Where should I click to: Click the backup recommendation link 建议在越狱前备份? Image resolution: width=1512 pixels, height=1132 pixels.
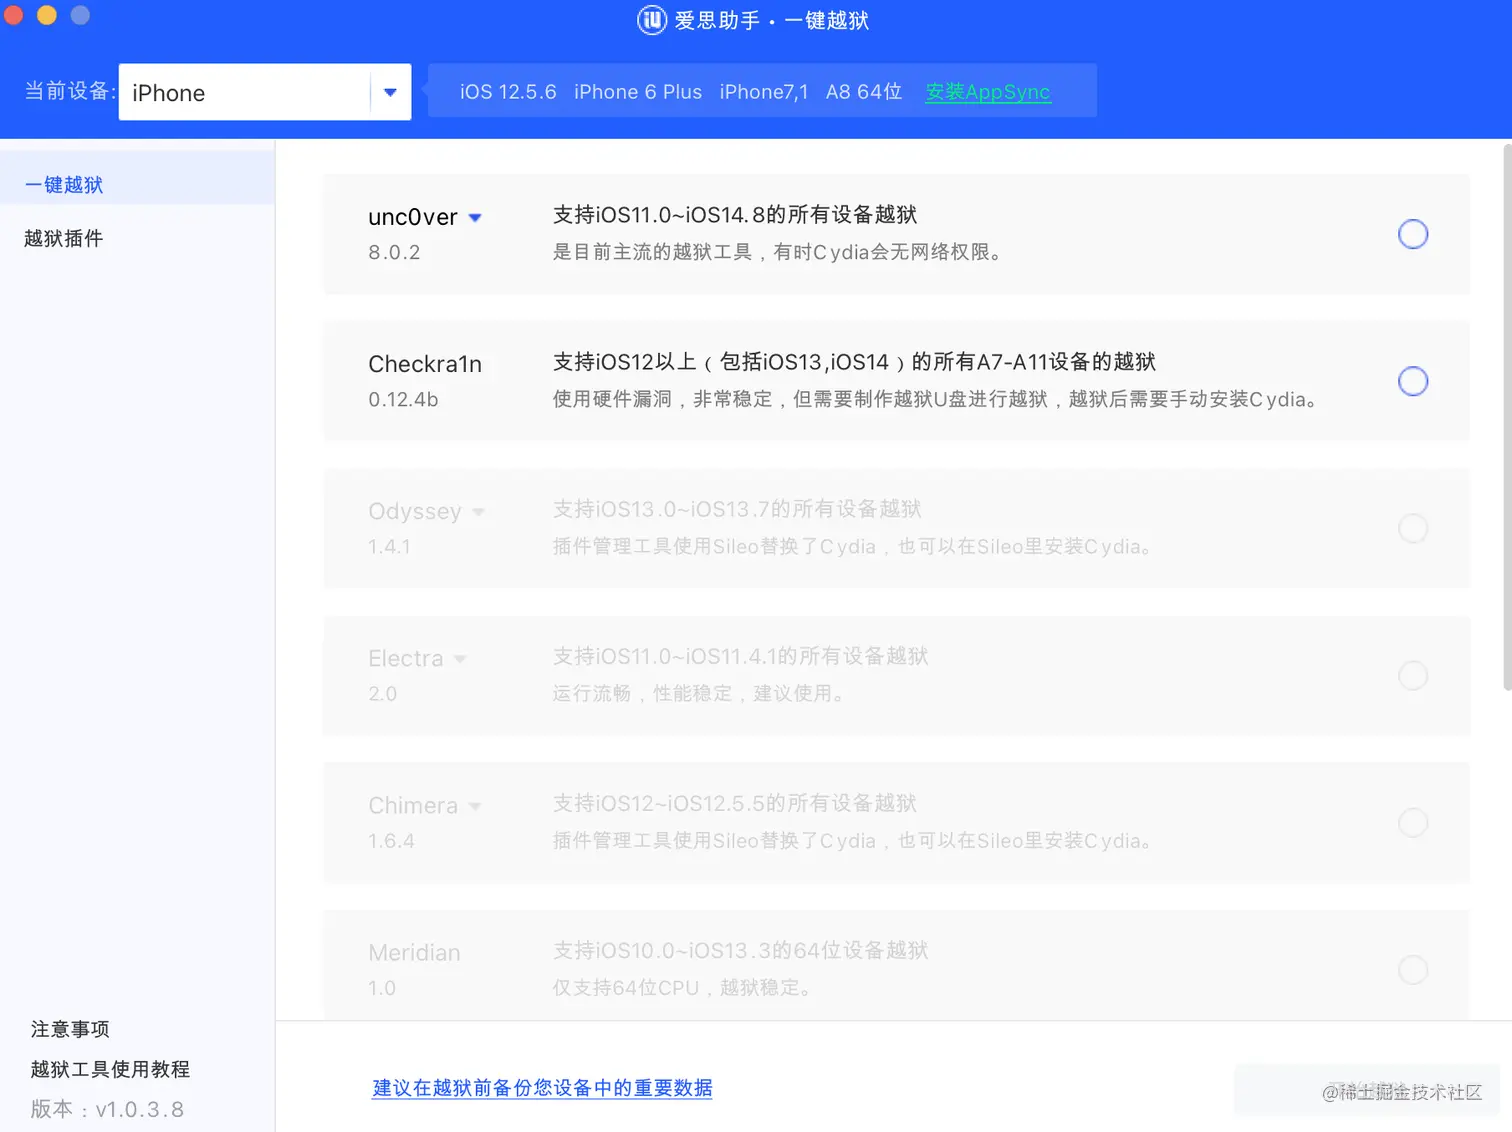click(x=542, y=1088)
